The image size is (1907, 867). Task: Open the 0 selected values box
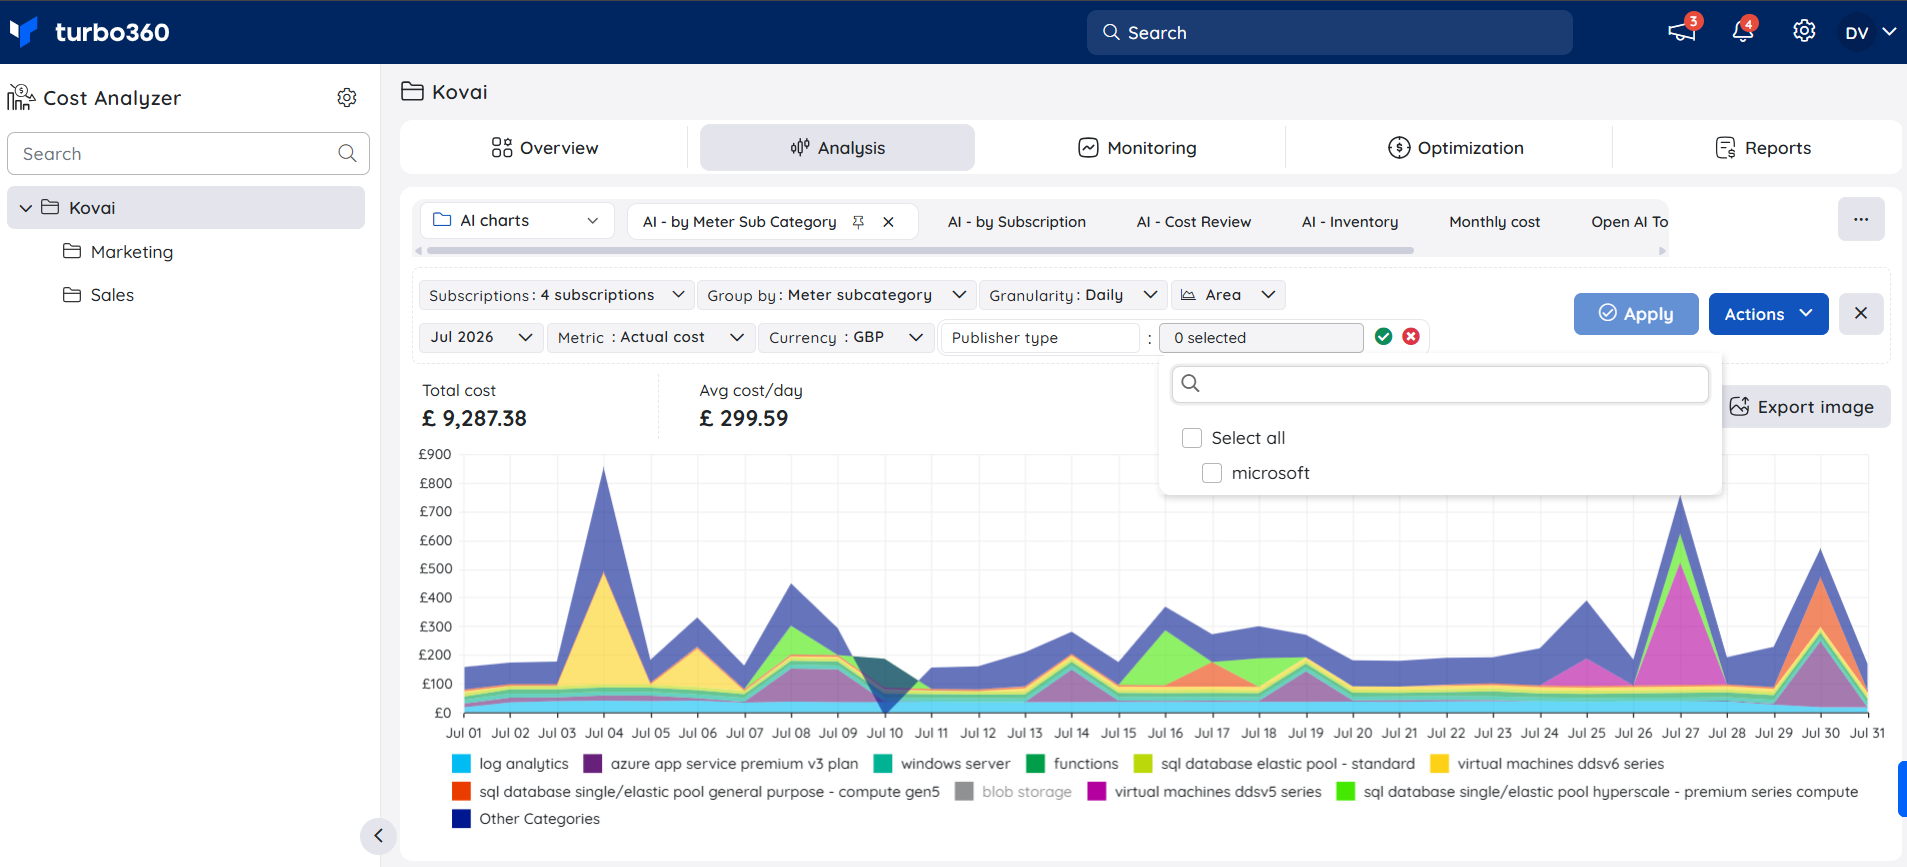point(1261,338)
